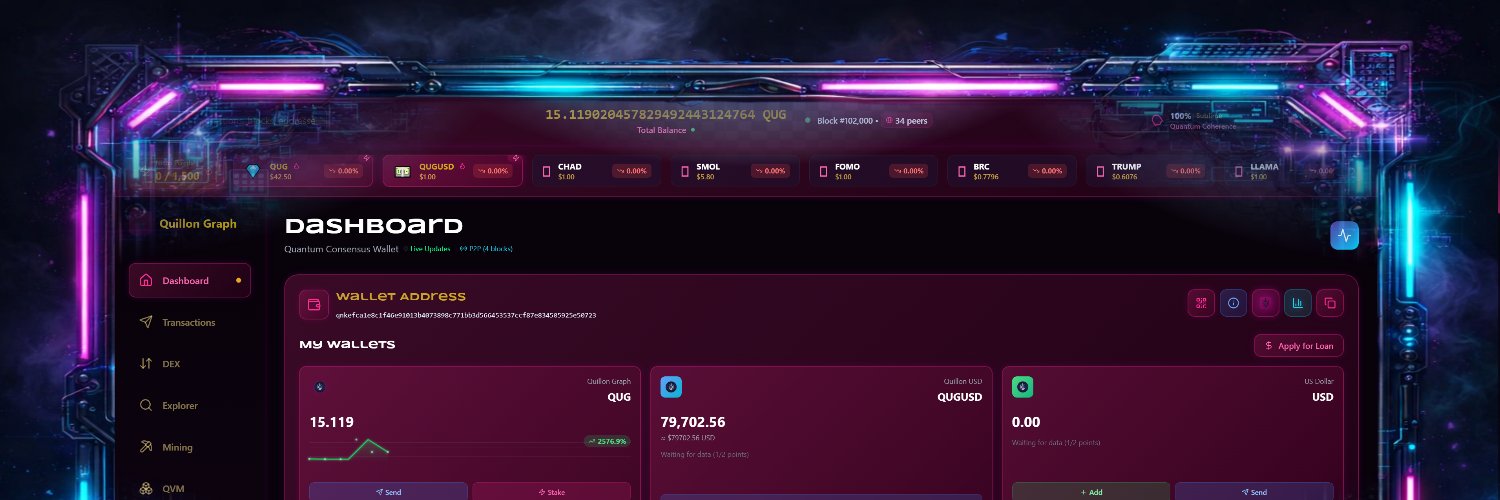Click the 34 peers badge
This screenshot has height=500, width=1500.
(x=906, y=121)
